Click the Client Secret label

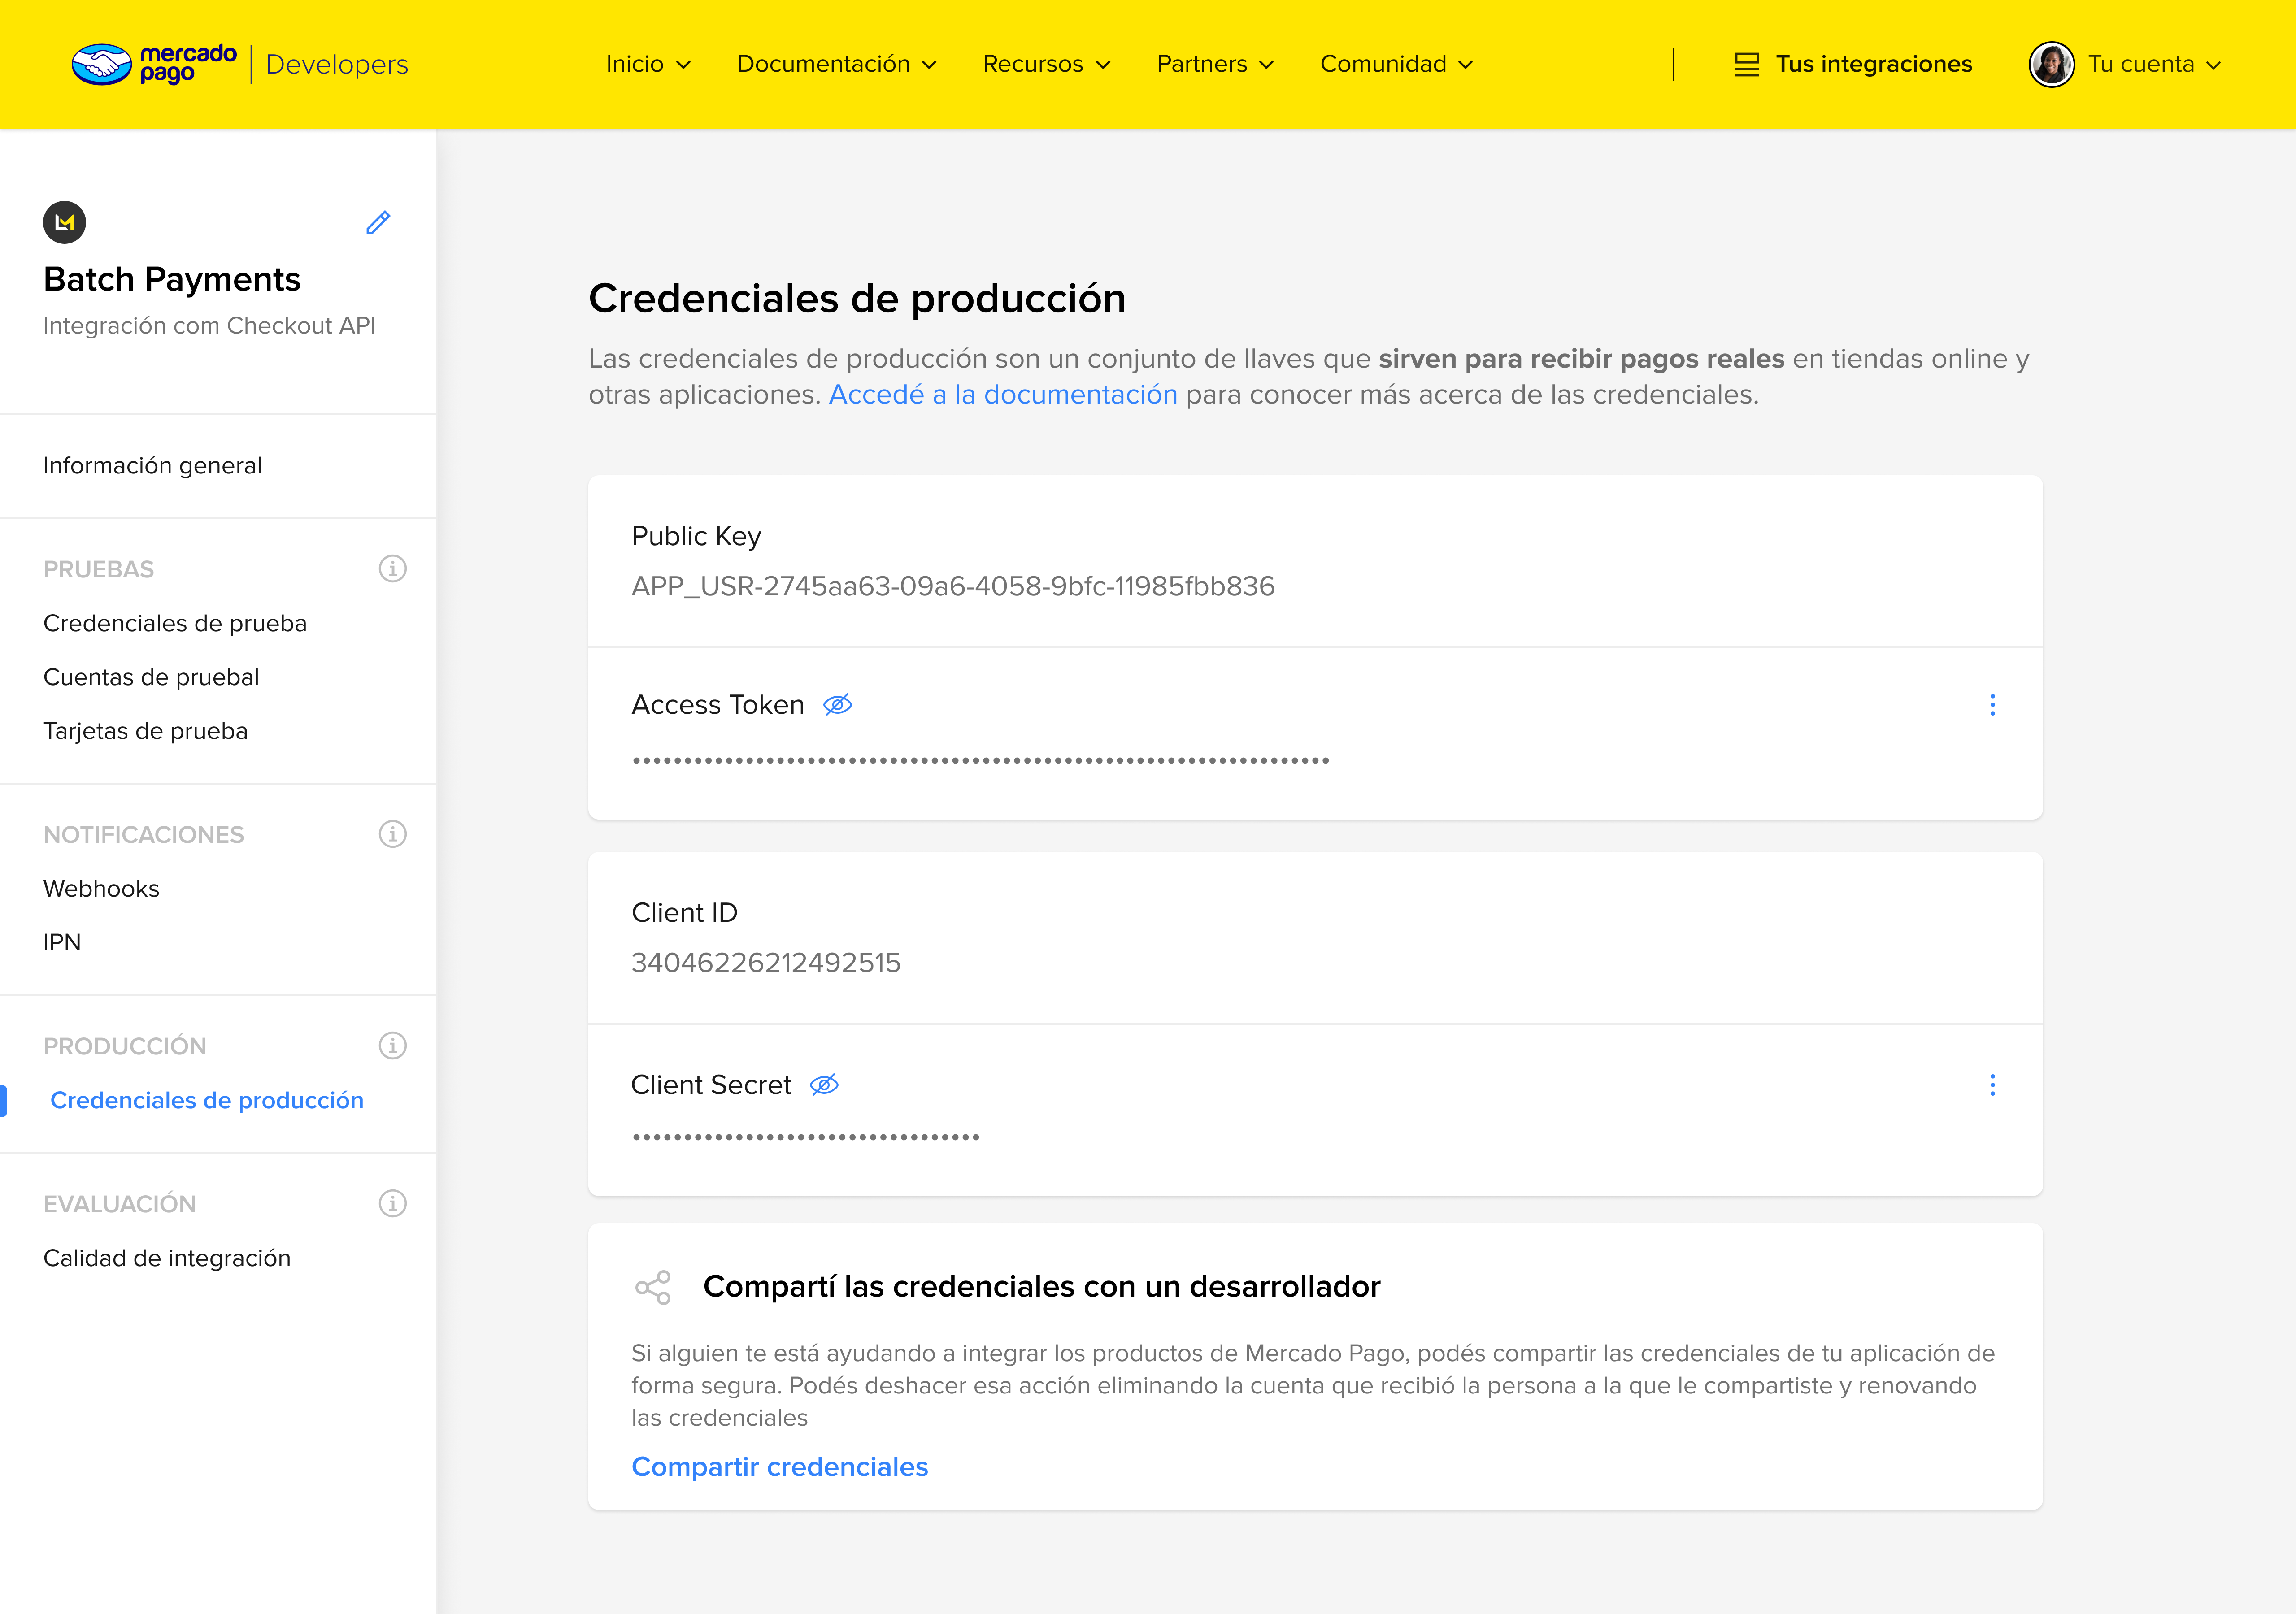point(711,1085)
